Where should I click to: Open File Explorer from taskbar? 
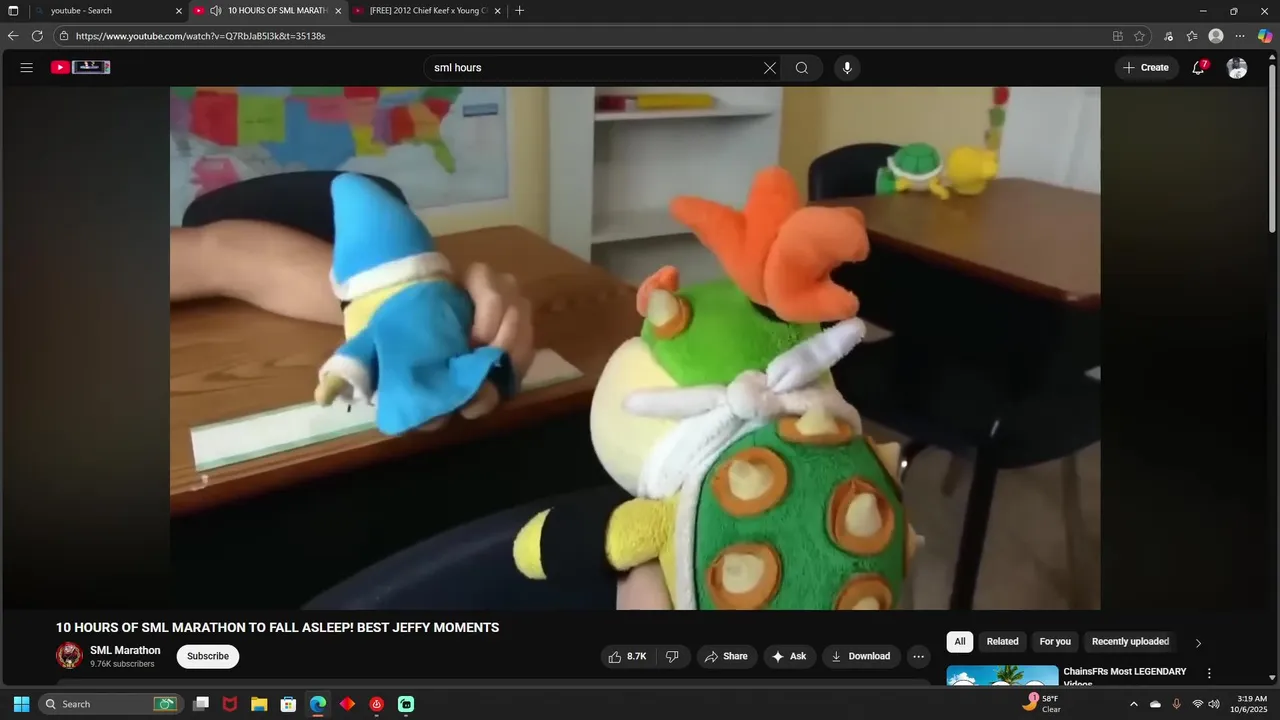(x=259, y=704)
